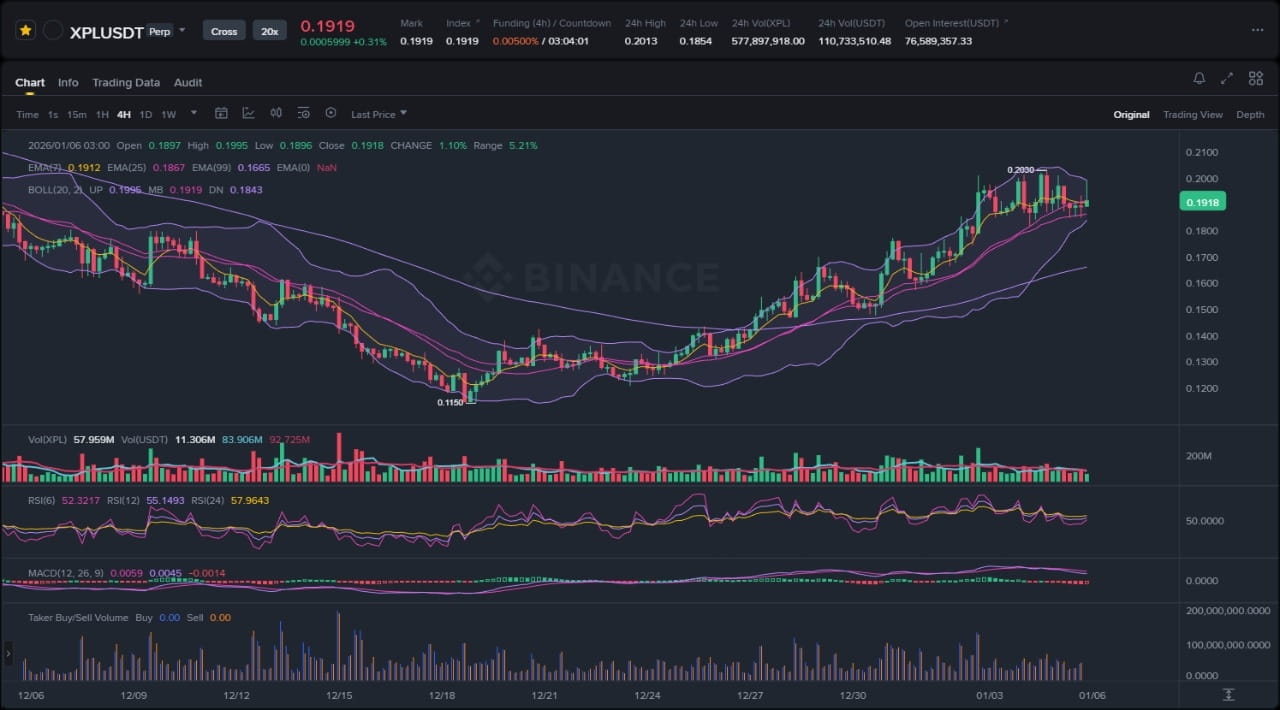The image size is (1280, 710).
Task: Open the technical indicators icon
Action: tap(248, 113)
